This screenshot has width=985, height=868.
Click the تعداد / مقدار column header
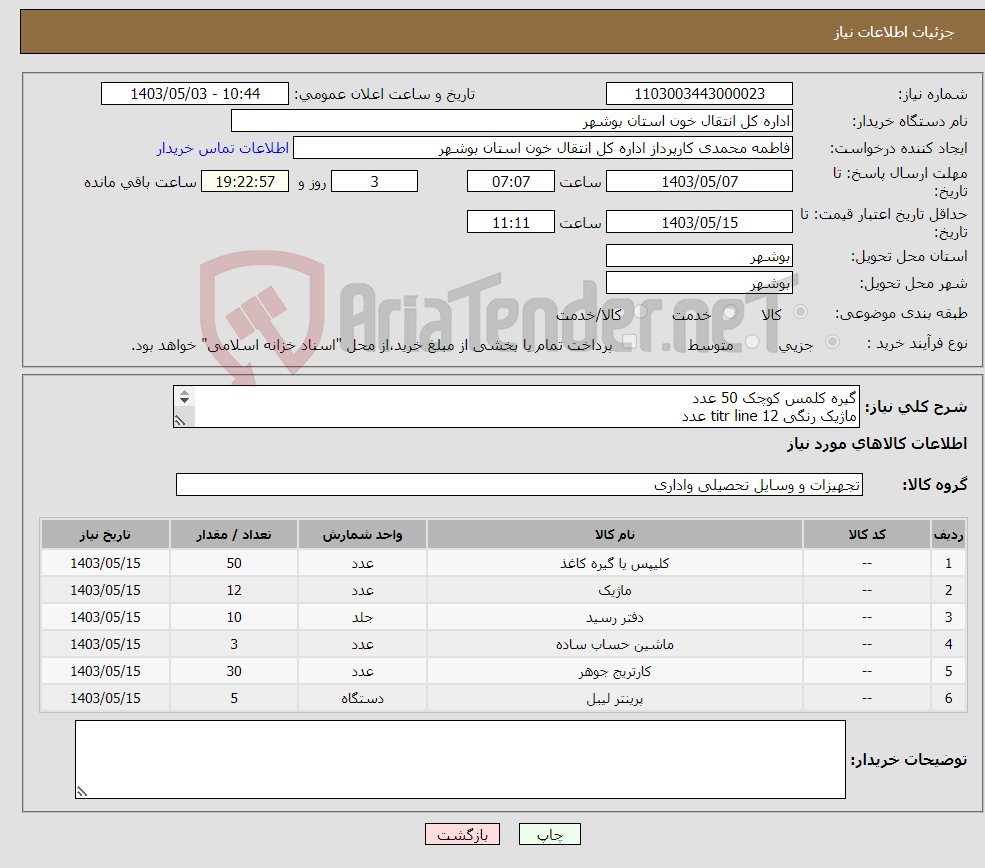pos(234,534)
